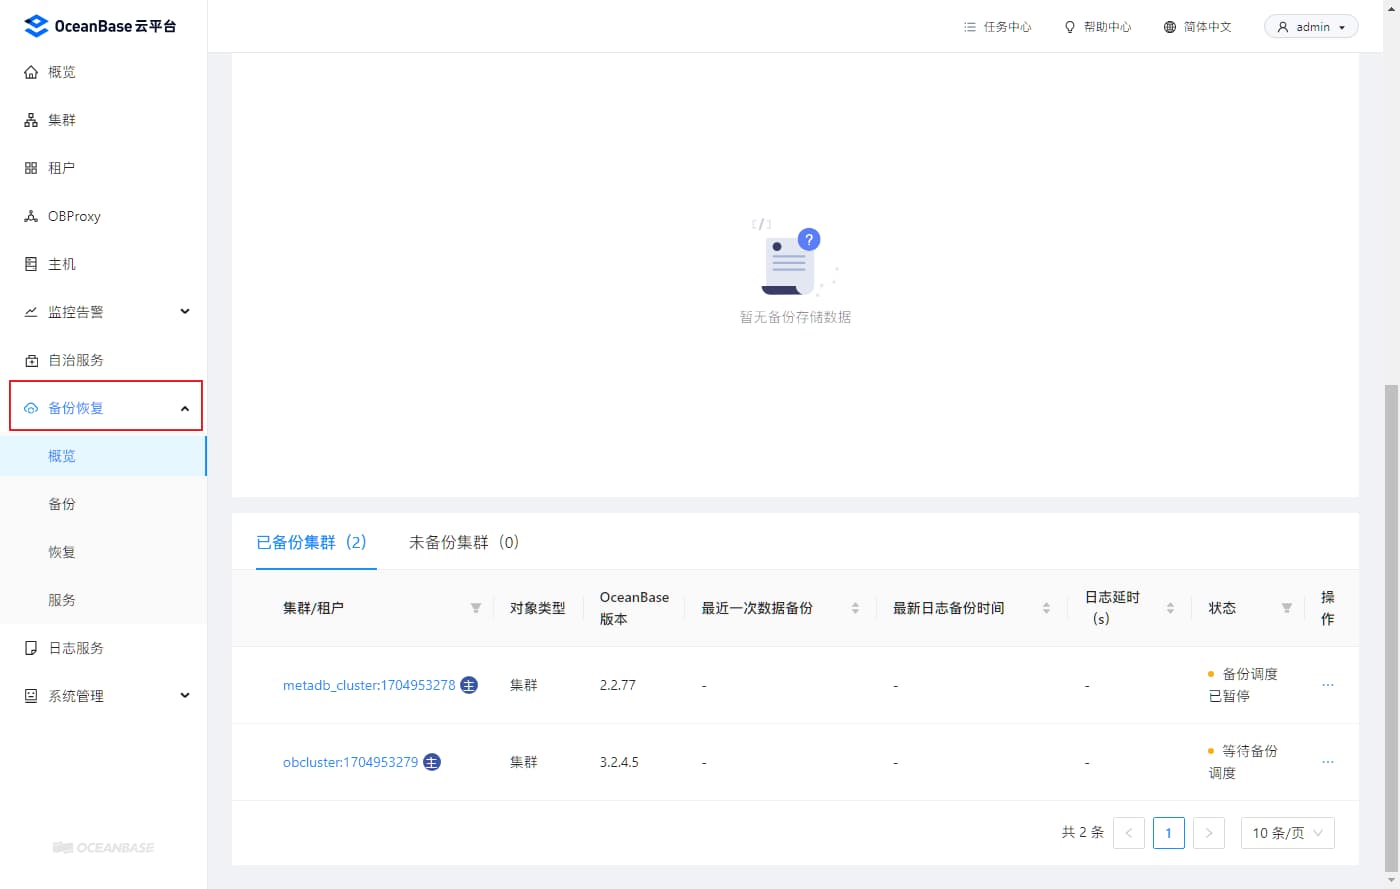Click the vertical page scrollbar thumb

click(x=1392, y=626)
